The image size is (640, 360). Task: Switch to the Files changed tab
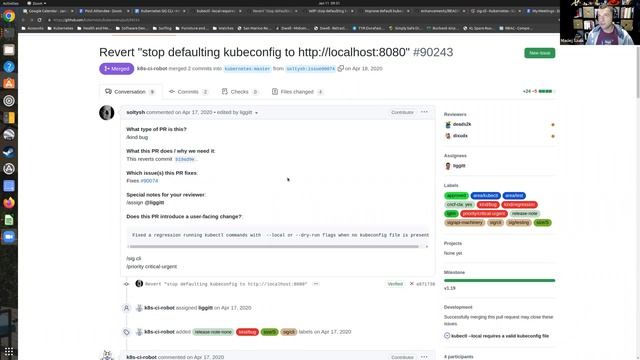point(298,92)
